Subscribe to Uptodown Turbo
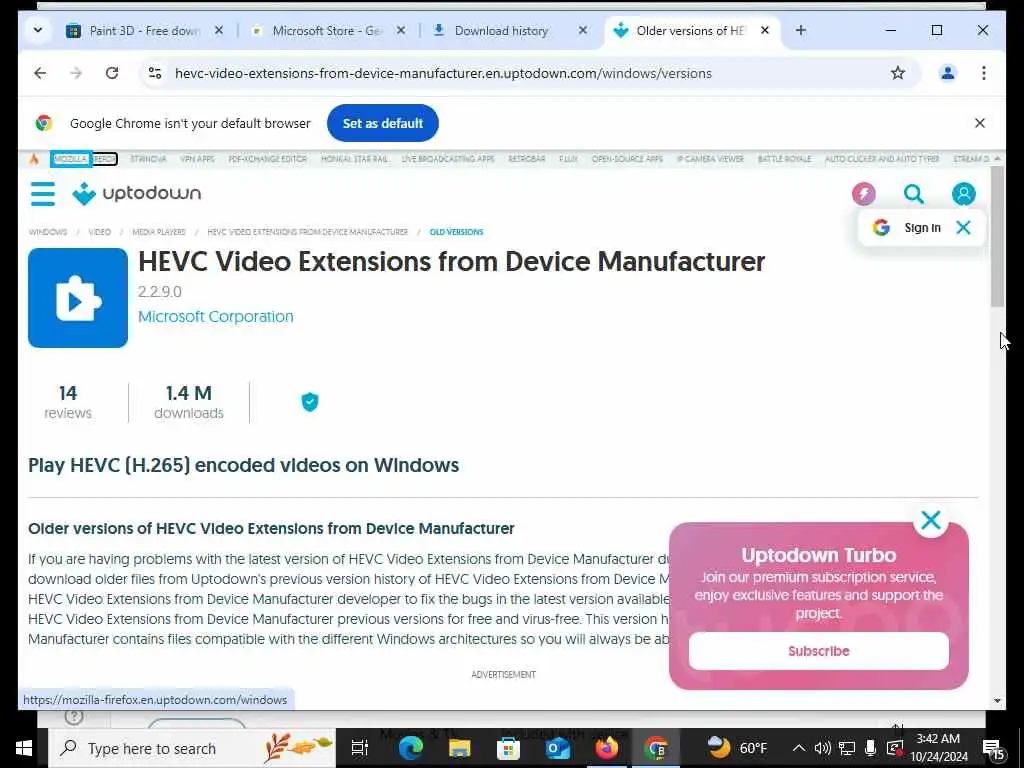This screenshot has height=768, width=1024. [818, 650]
